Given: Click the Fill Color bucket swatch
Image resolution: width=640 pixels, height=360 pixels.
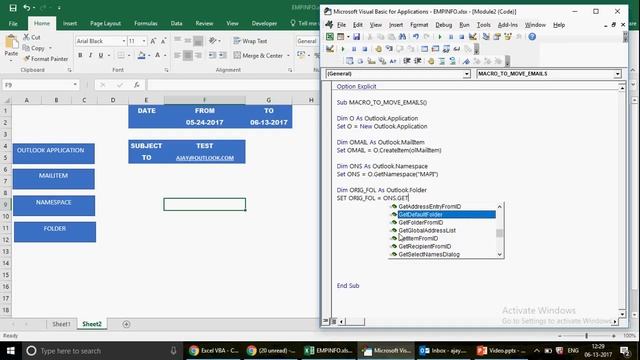Looking at the screenshot, I should (141, 55).
